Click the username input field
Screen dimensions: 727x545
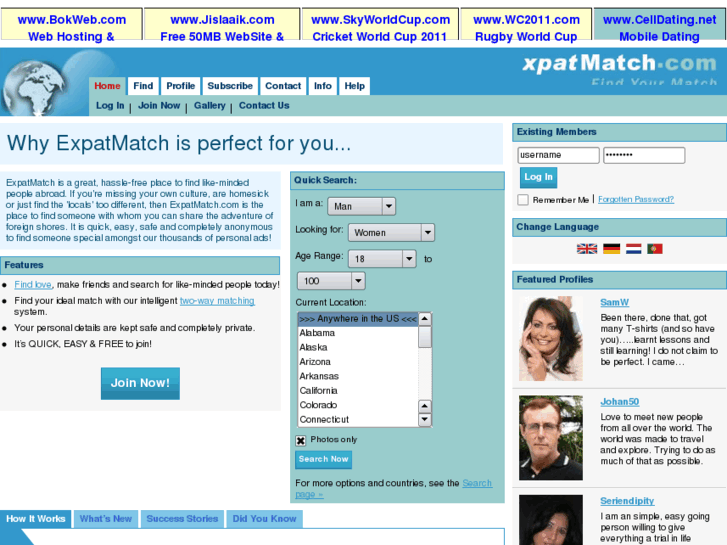click(558, 155)
